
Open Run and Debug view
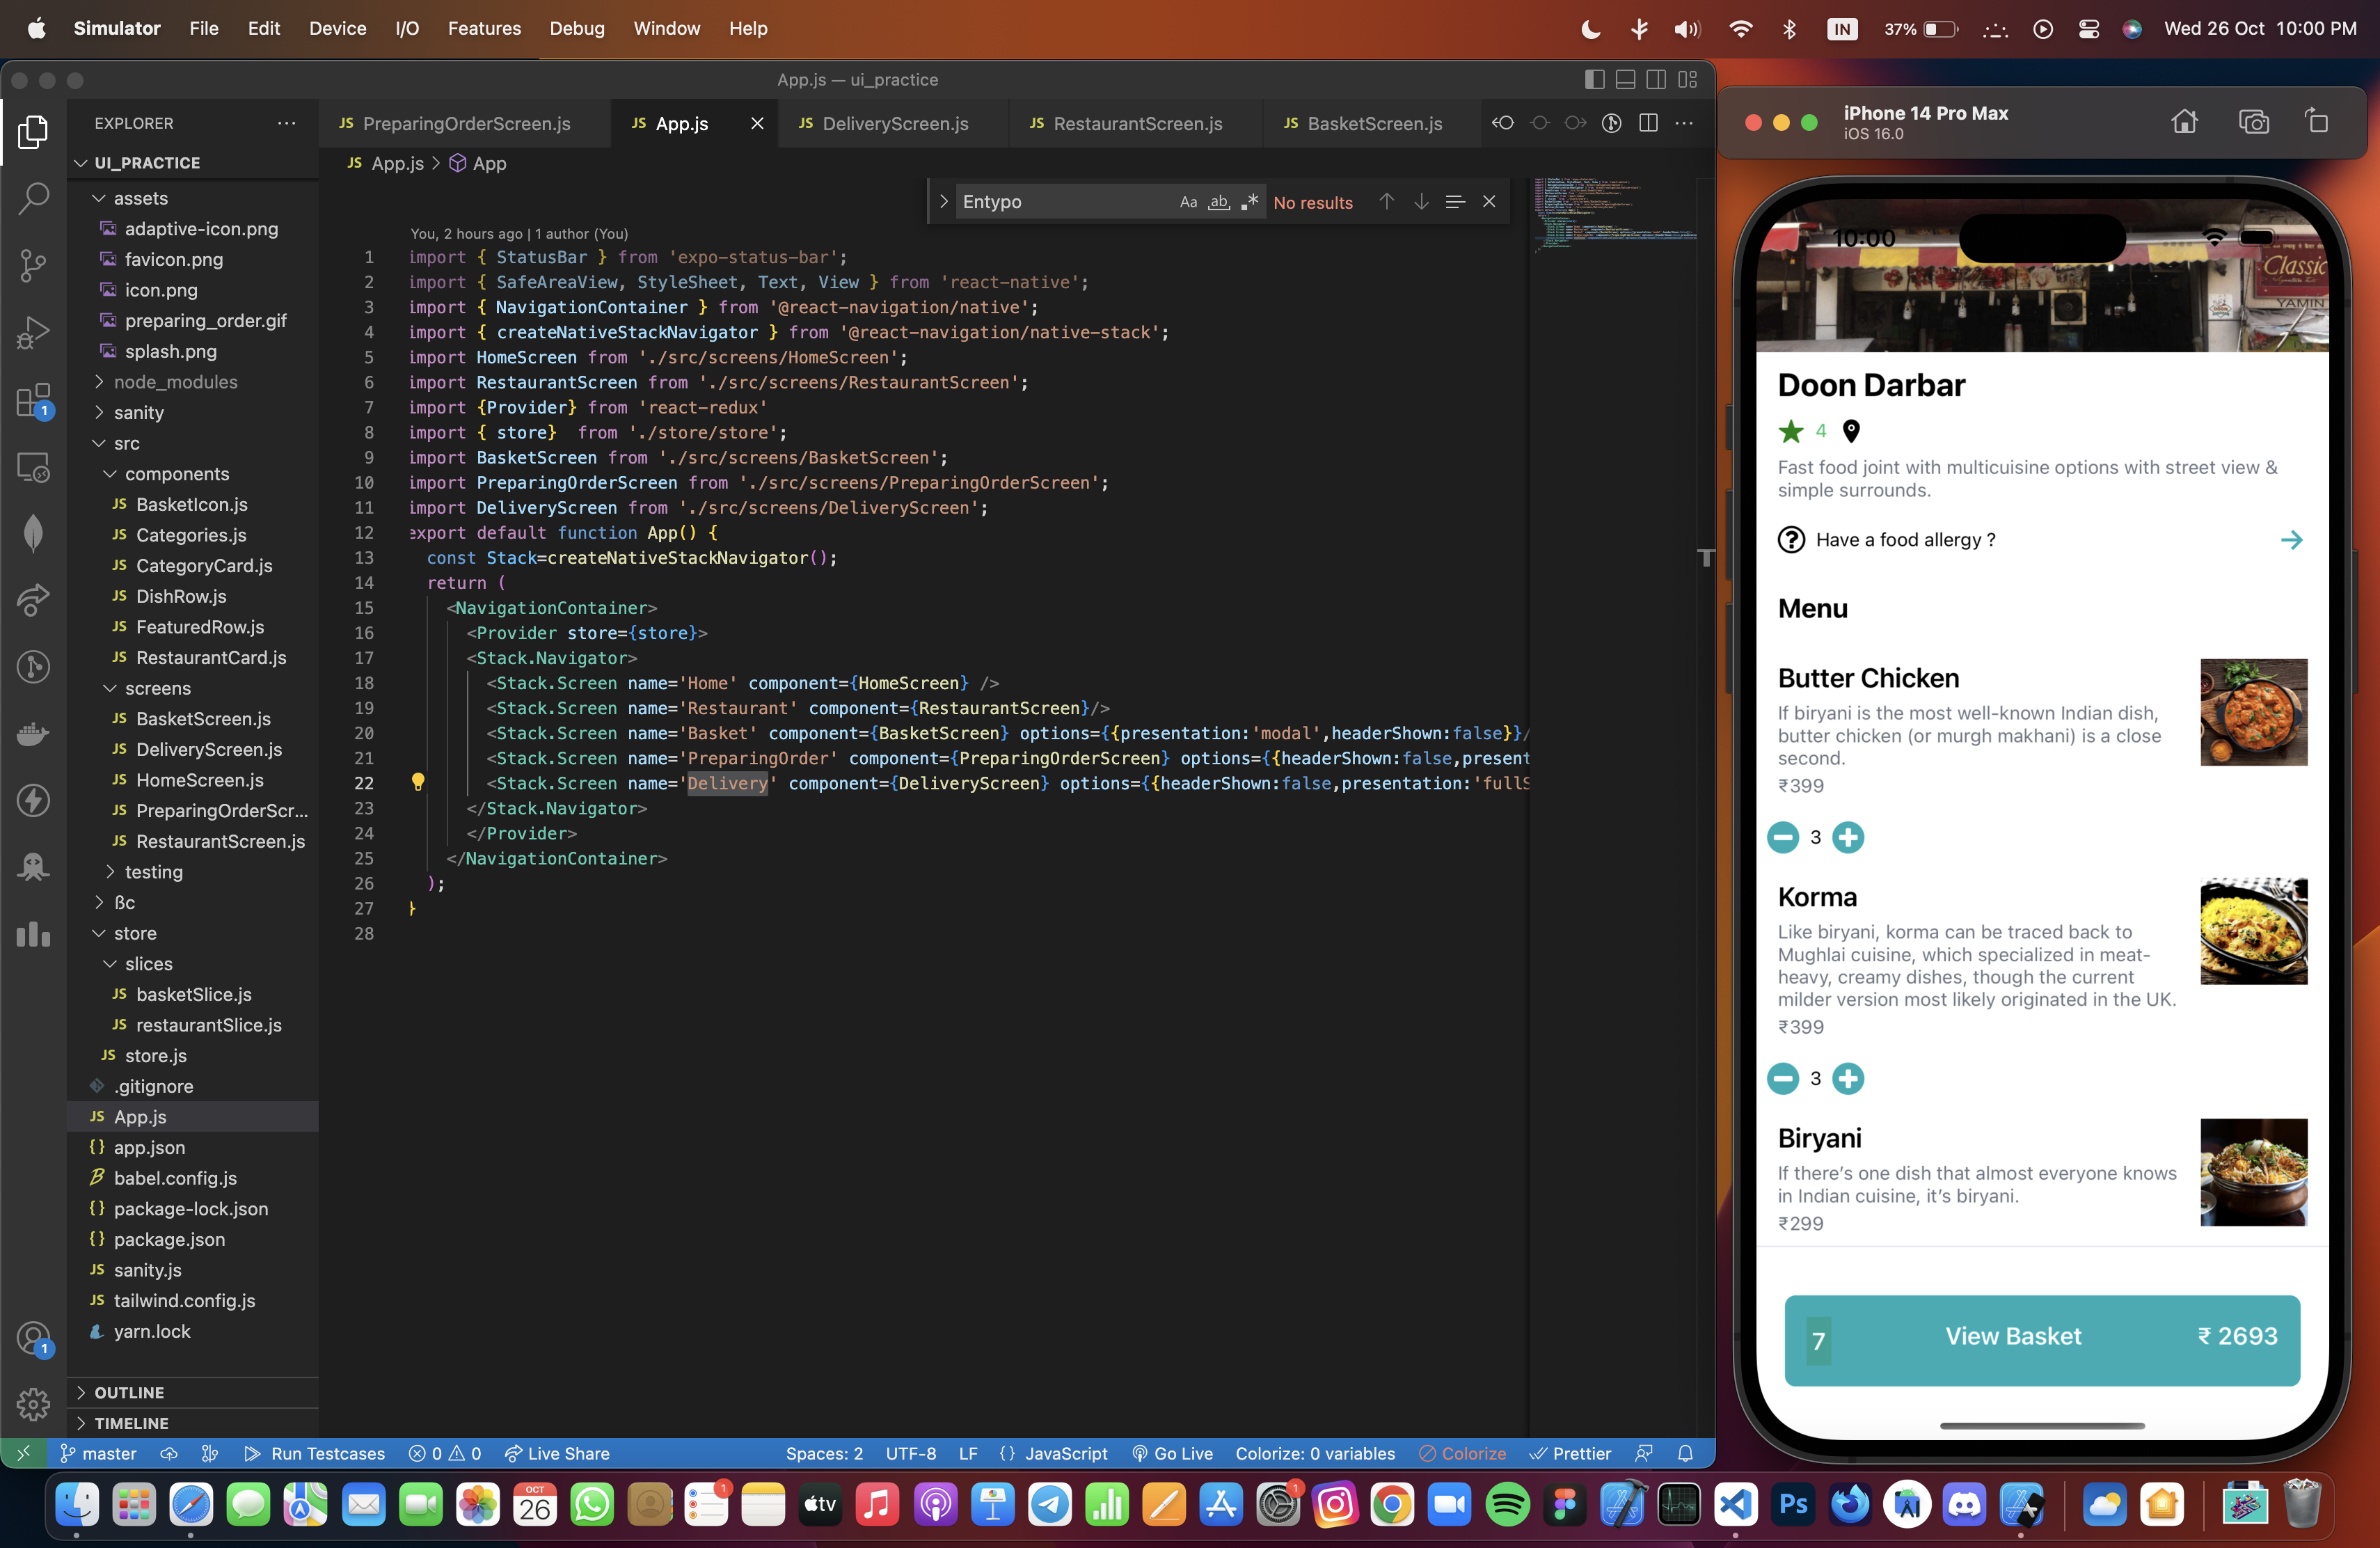pyautogui.click(x=33, y=332)
